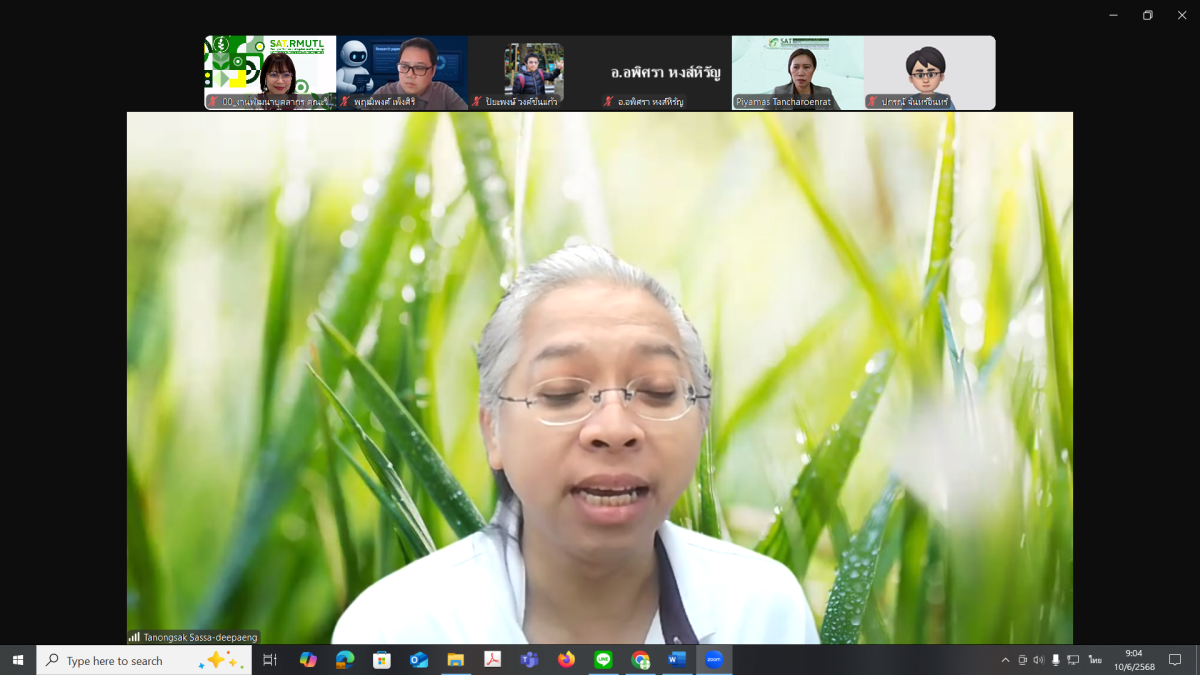Click the active Zoom taskbar icon

tap(714, 660)
